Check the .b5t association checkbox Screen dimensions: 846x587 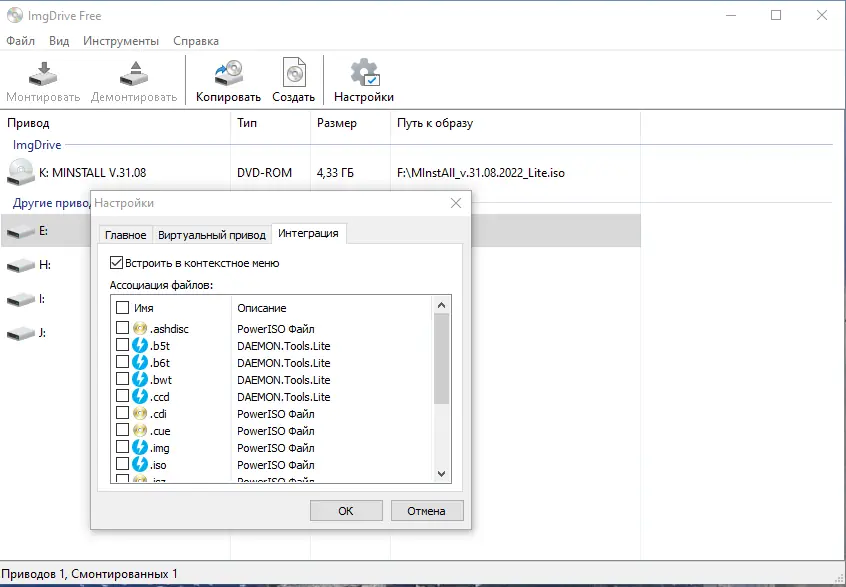122,345
